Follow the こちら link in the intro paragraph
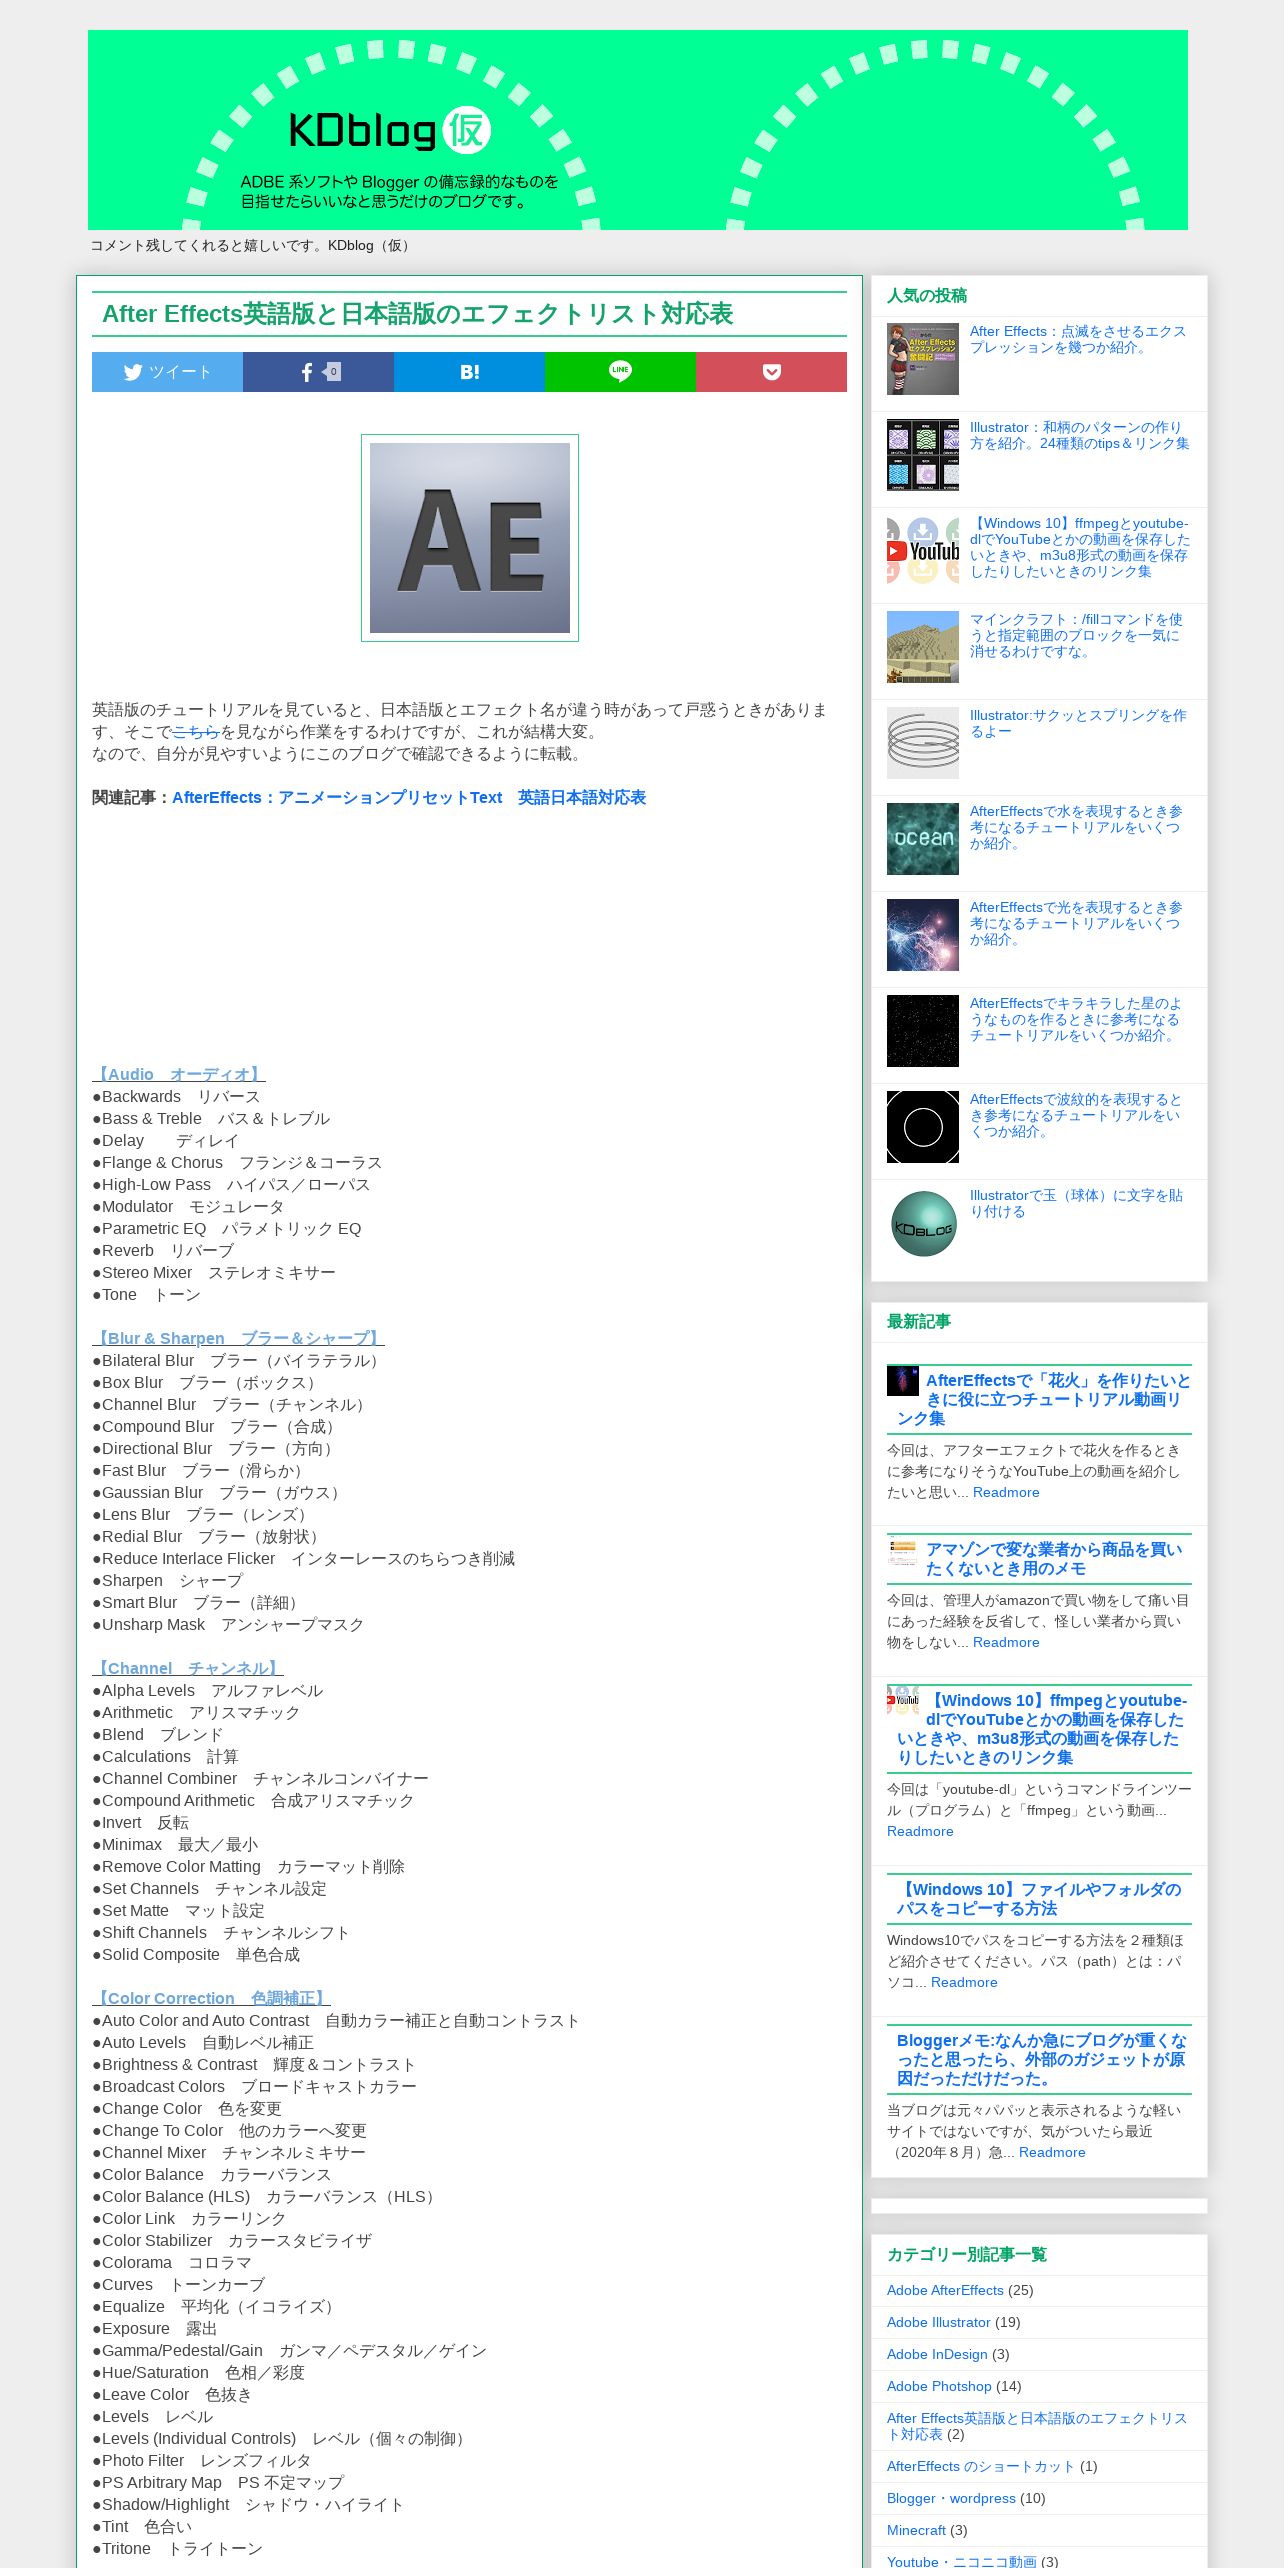Image resolution: width=1284 pixels, height=2568 pixels. point(196,732)
